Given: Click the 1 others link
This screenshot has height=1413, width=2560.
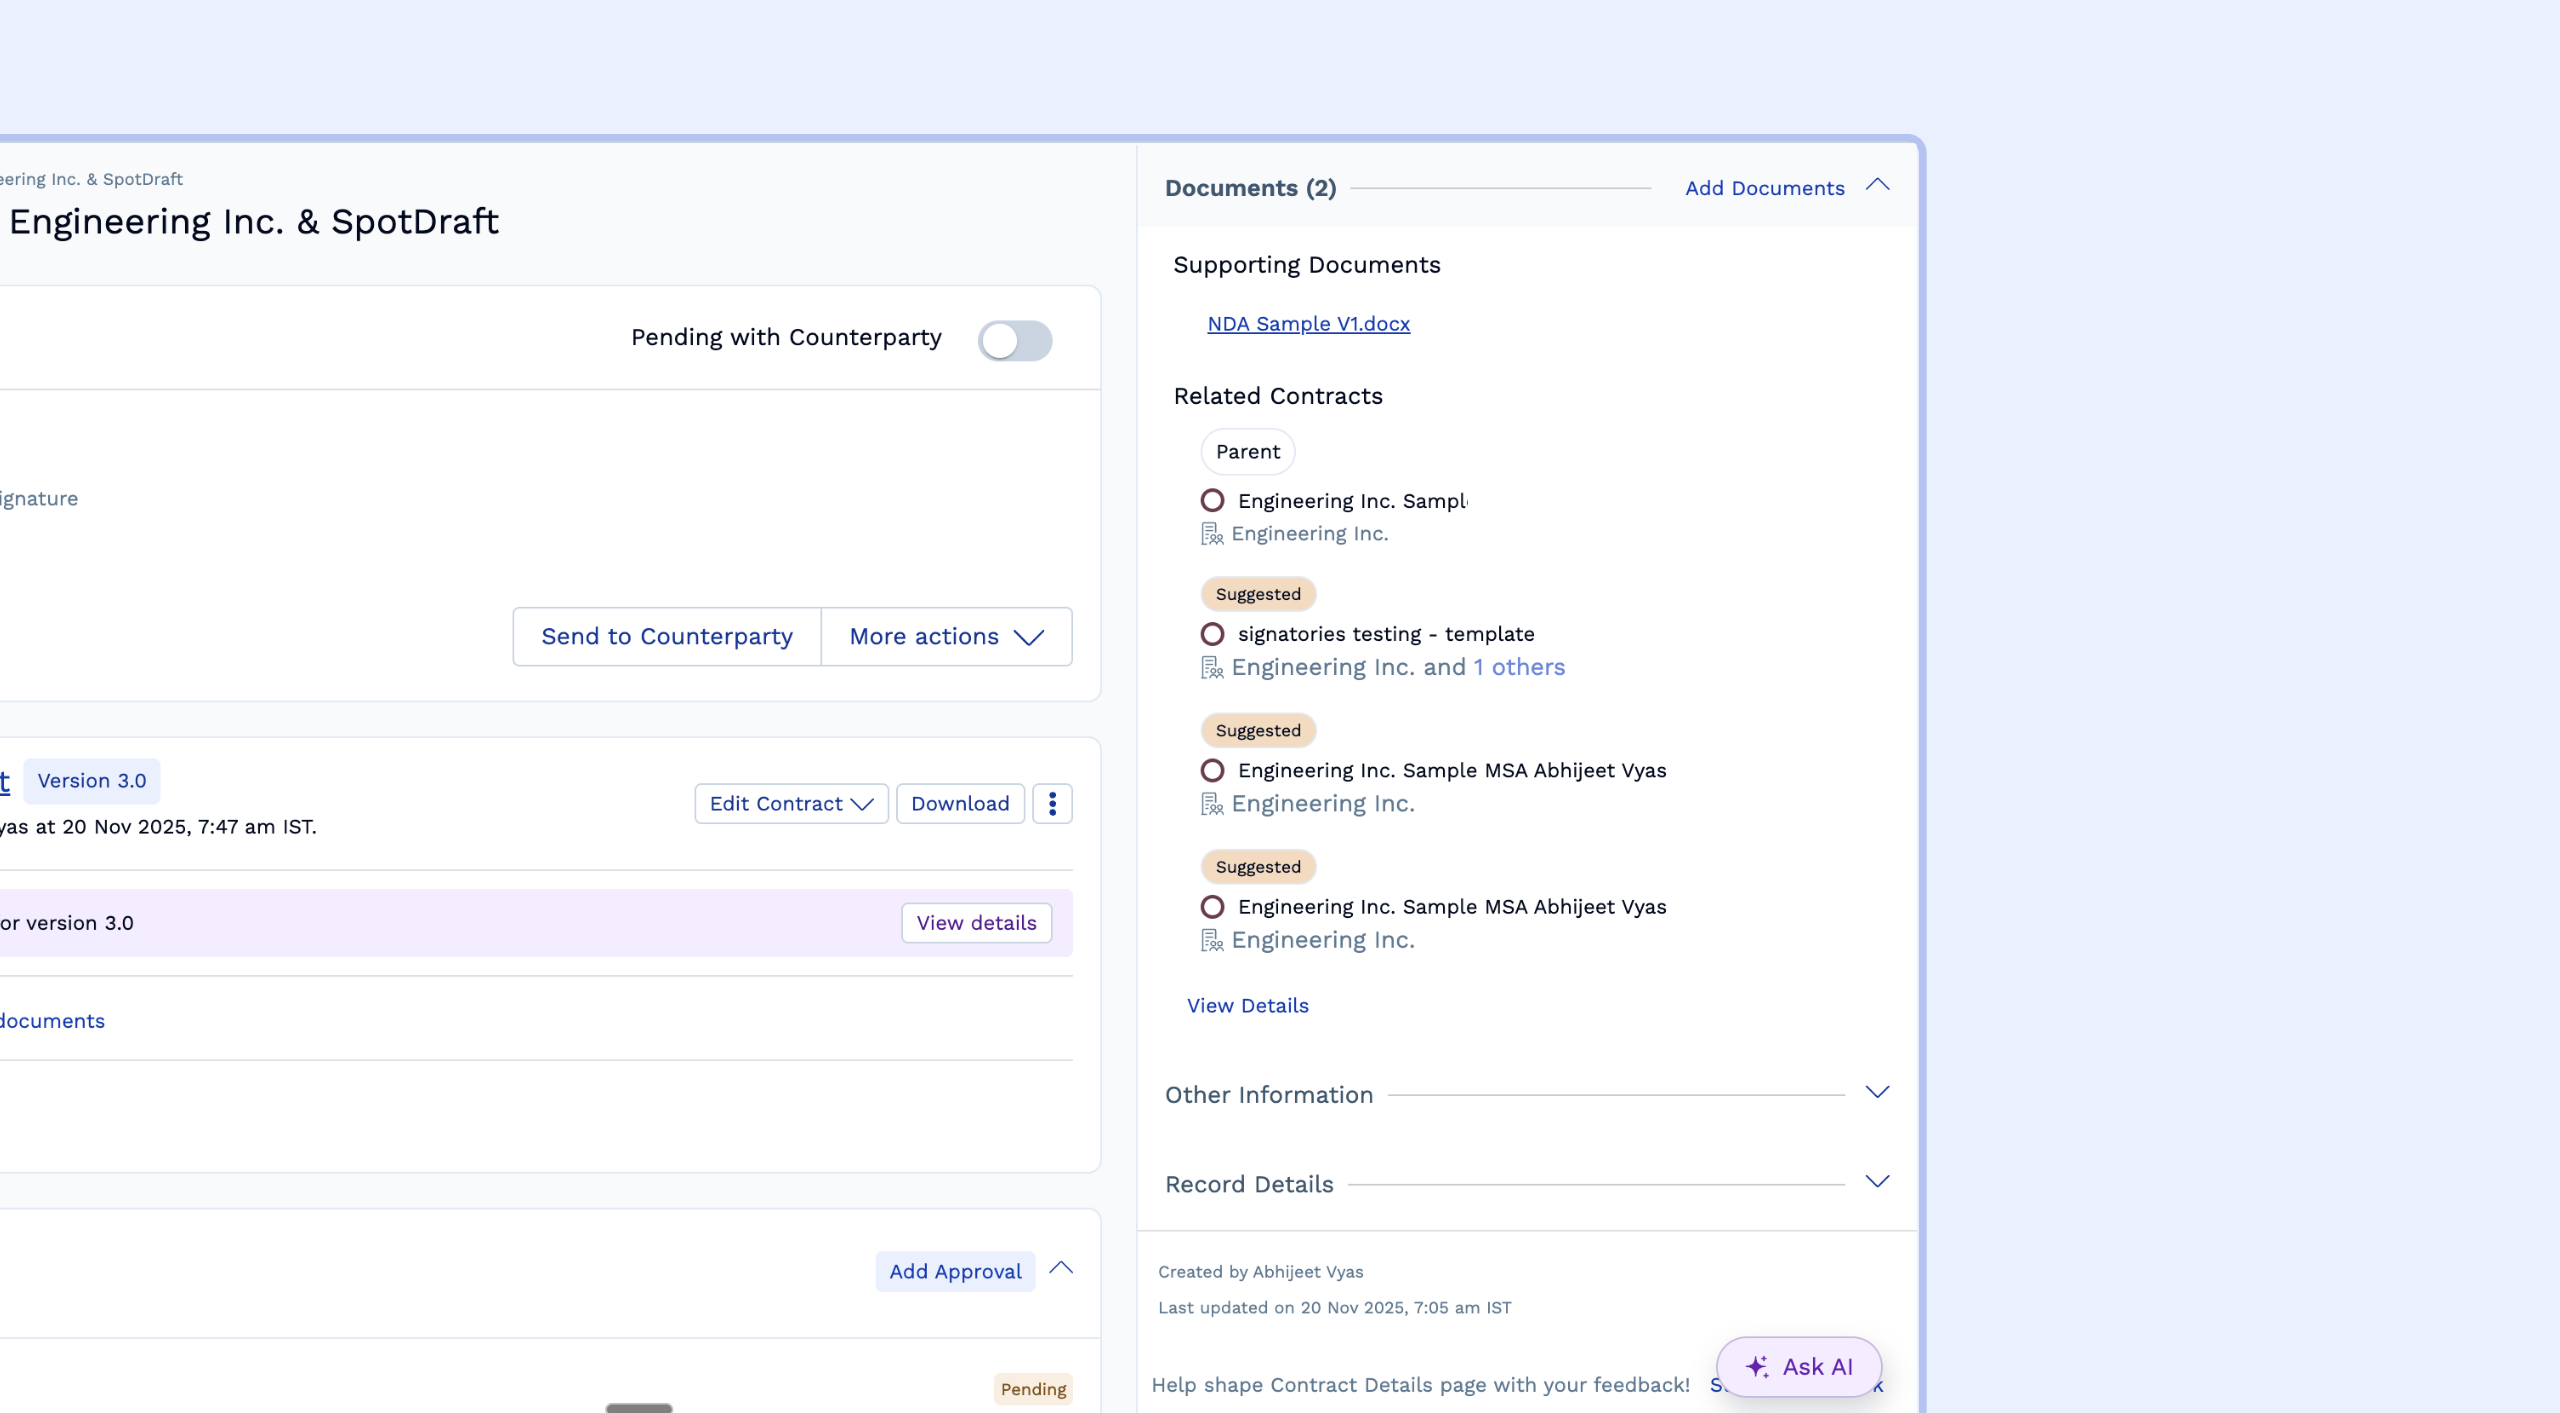Looking at the screenshot, I should tap(1518, 667).
